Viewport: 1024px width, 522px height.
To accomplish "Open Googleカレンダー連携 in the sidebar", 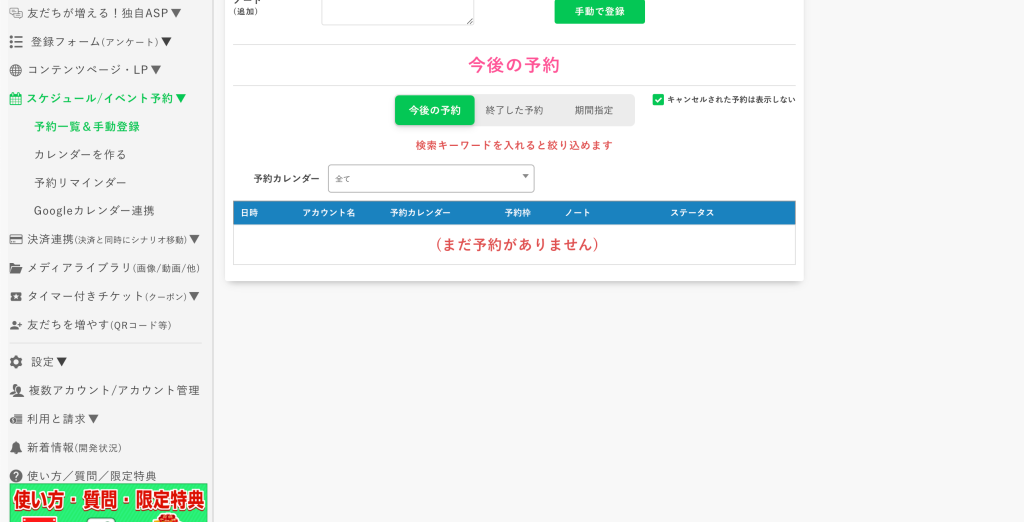I will coord(94,211).
